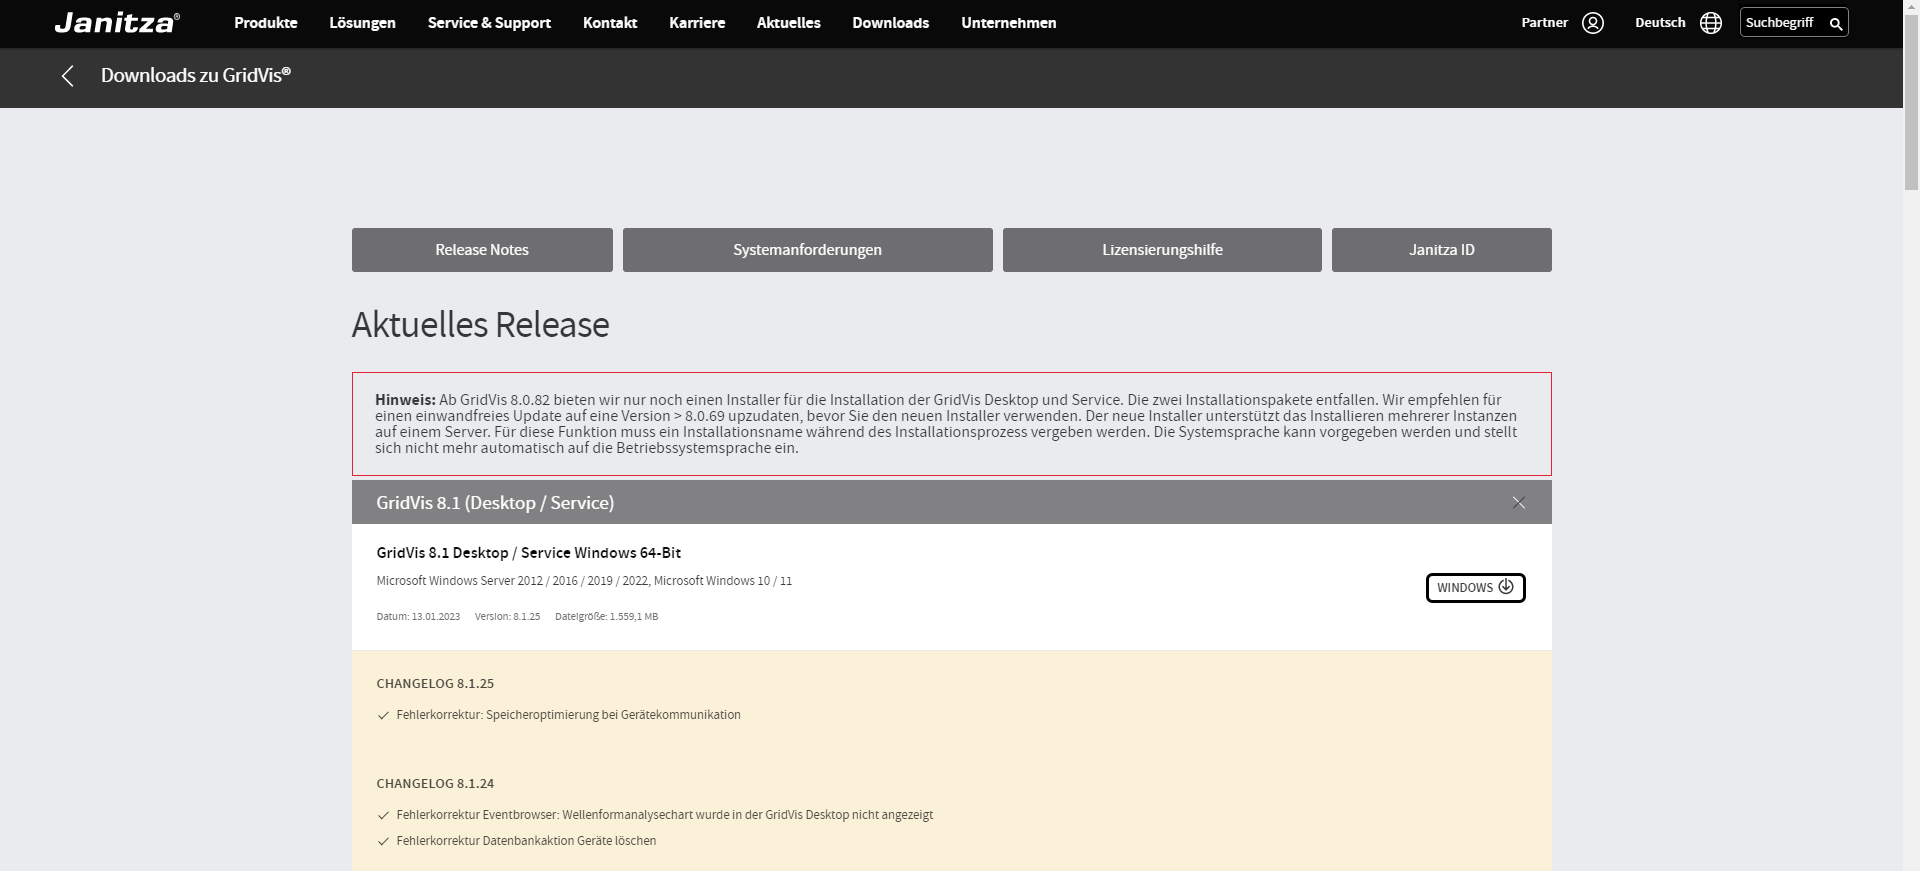Open the Unternehmen menu item
This screenshot has width=1920, height=871.
pyautogui.click(x=1008, y=23)
